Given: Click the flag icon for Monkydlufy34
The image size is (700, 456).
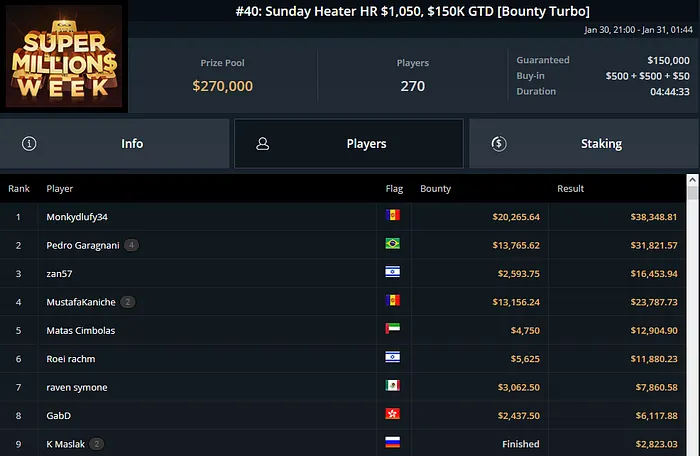Looking at the screenshot, I should pyautogui.click(x=393, y=216).
